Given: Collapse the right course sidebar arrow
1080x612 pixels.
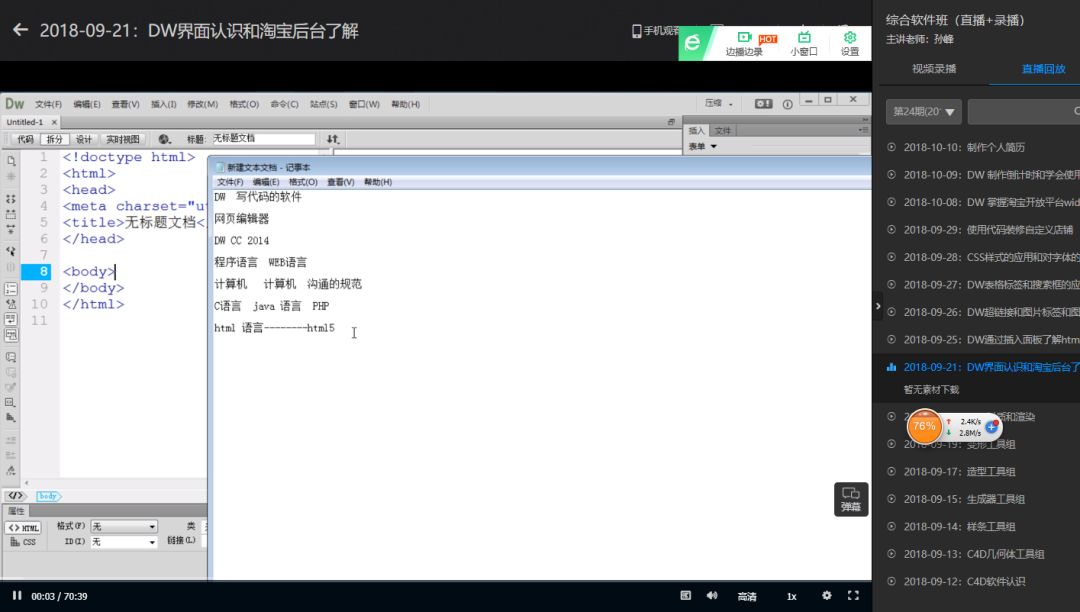Looking at the screenshot, I should [x=878, y=306].
